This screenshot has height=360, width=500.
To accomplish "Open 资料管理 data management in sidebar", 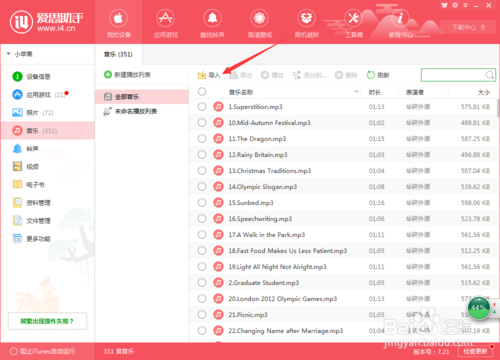I will pyautogui.click(x=31, y=202).
